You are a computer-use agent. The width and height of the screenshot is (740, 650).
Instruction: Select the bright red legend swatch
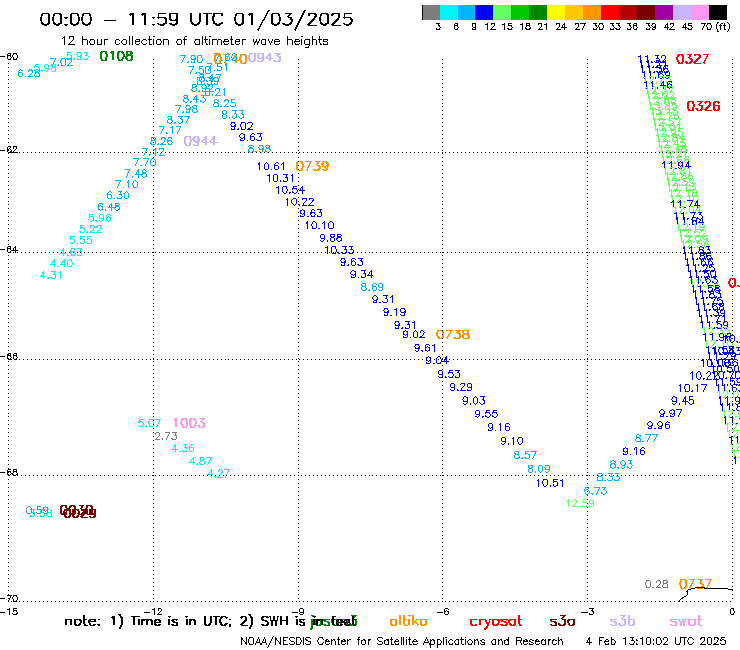point(610,12)
